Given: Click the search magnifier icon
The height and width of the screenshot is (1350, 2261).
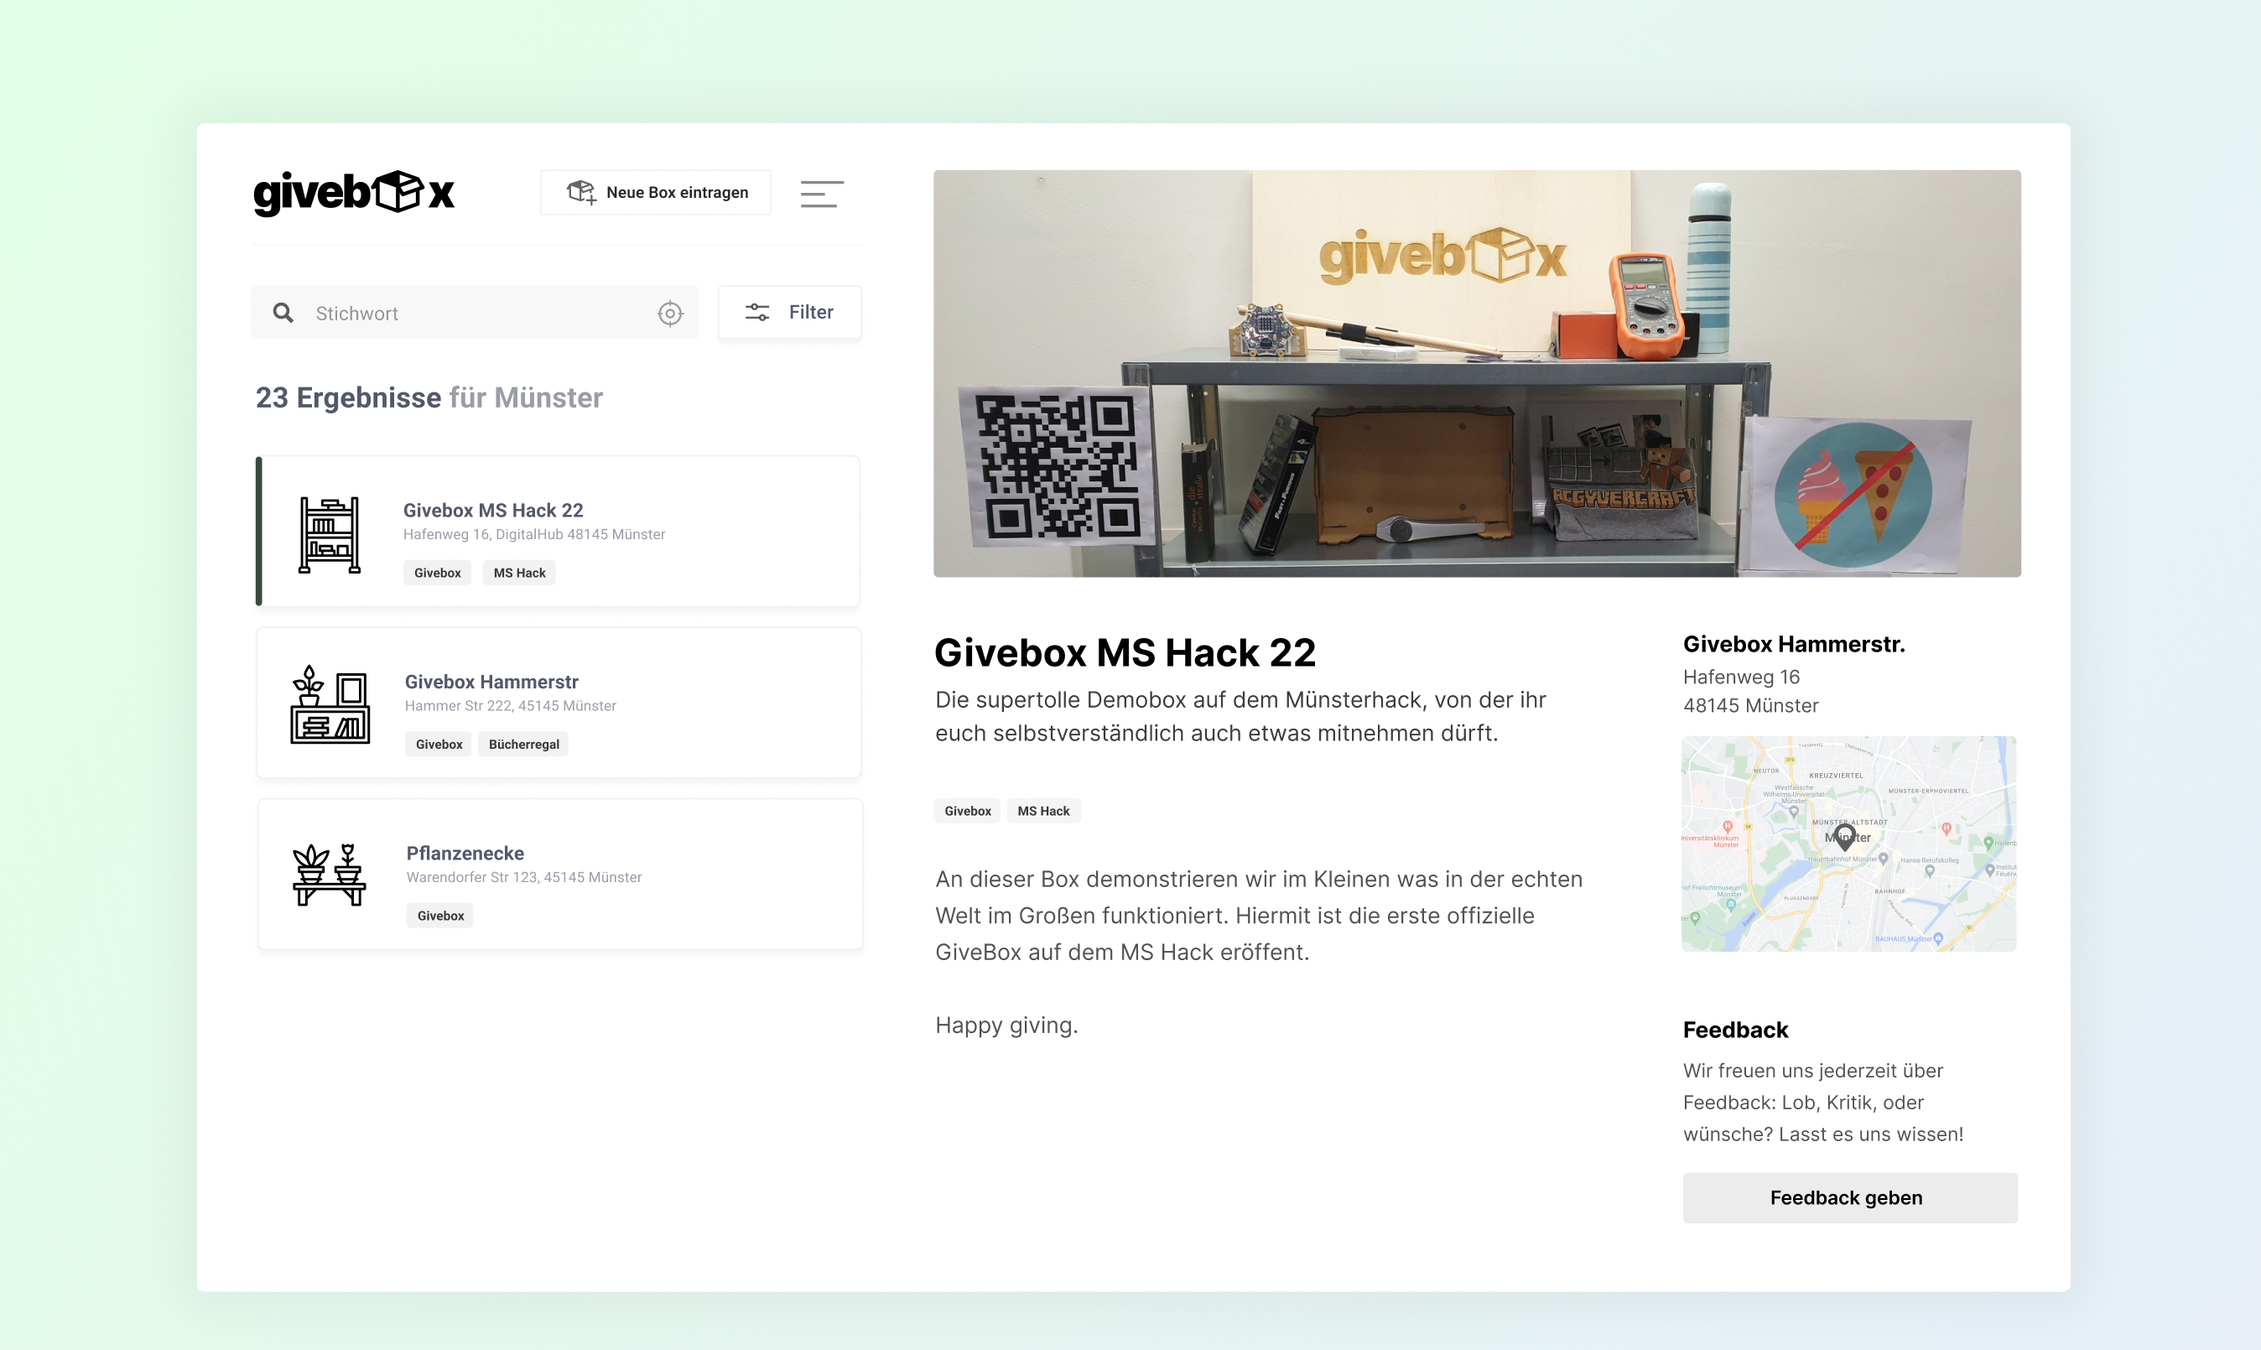Looking at the screenshot, I should pos(284,313).
